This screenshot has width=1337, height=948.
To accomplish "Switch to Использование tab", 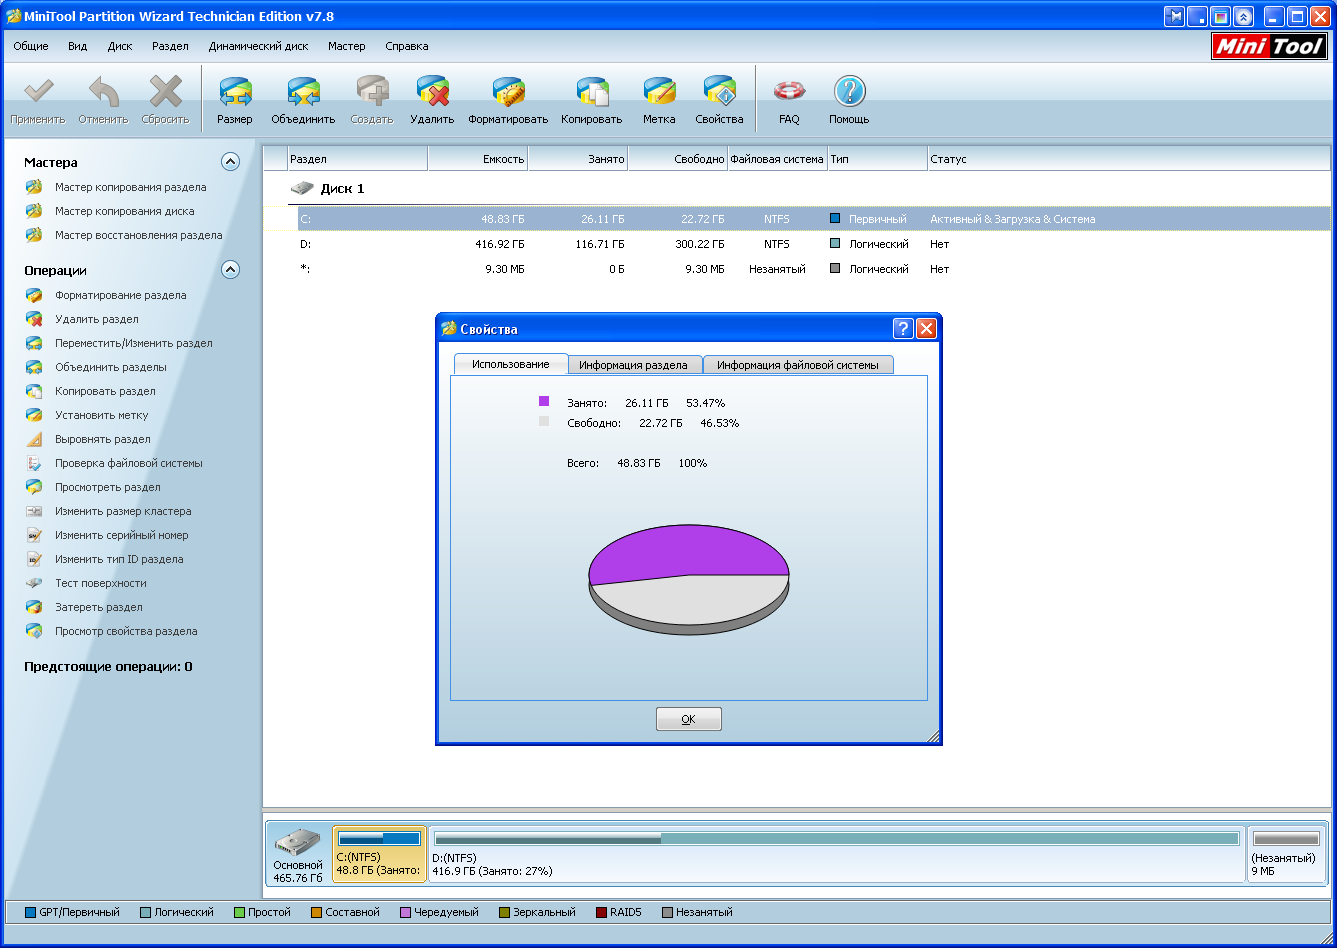I will point(511,364).
